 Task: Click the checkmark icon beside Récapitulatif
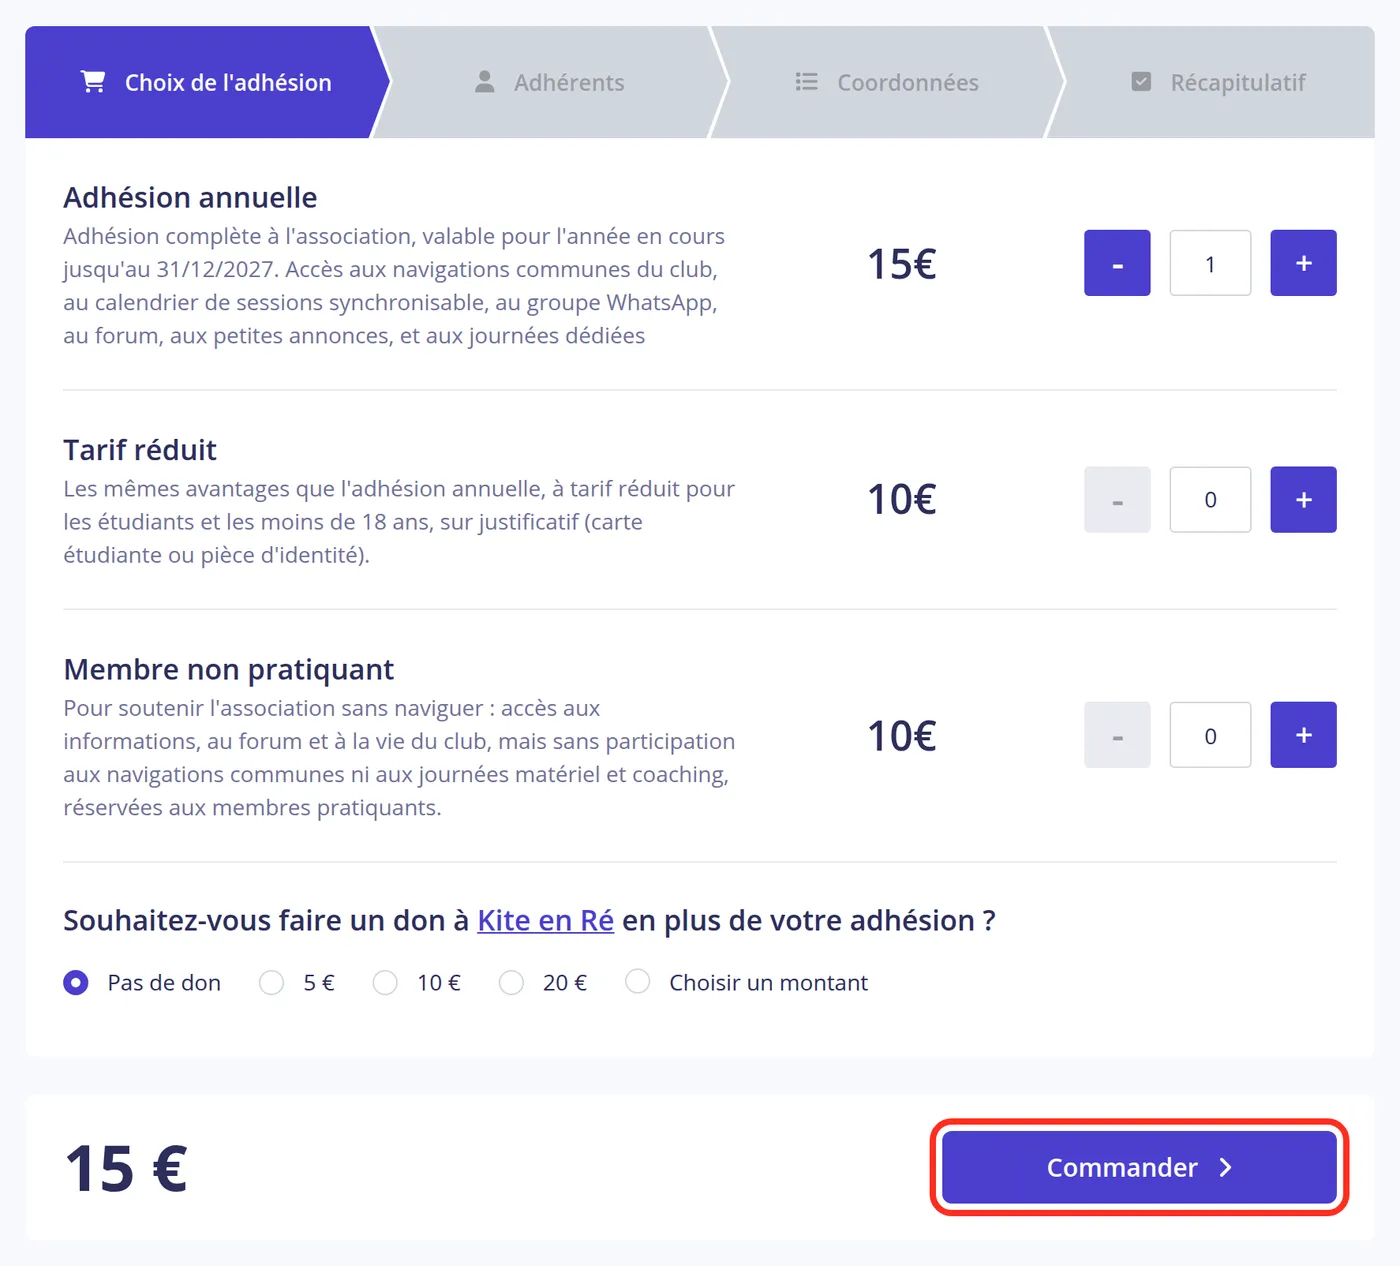tap(1141, 82)
